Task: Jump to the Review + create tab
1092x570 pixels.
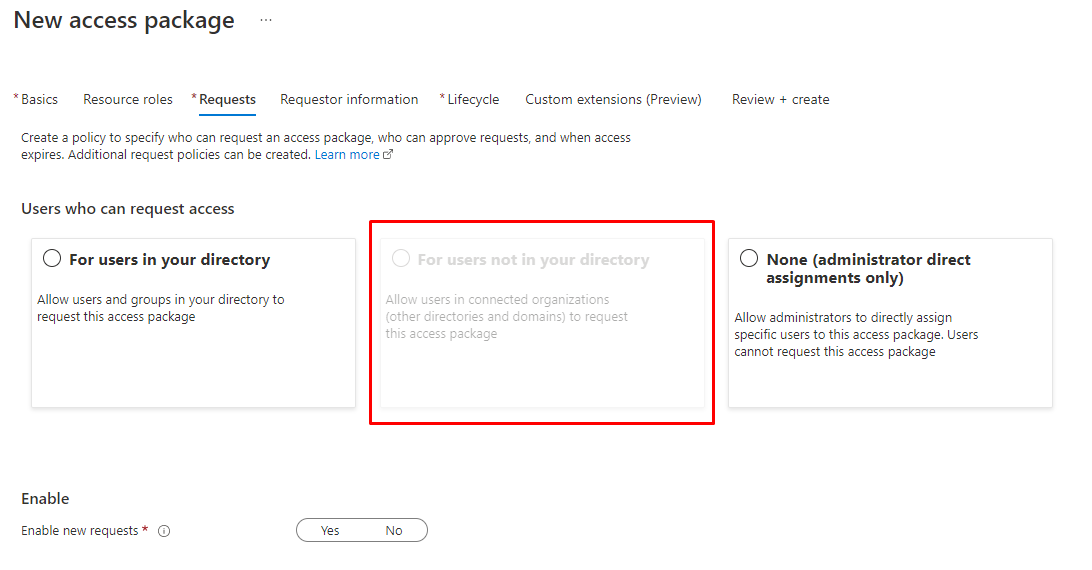Action: click(780, 99)
